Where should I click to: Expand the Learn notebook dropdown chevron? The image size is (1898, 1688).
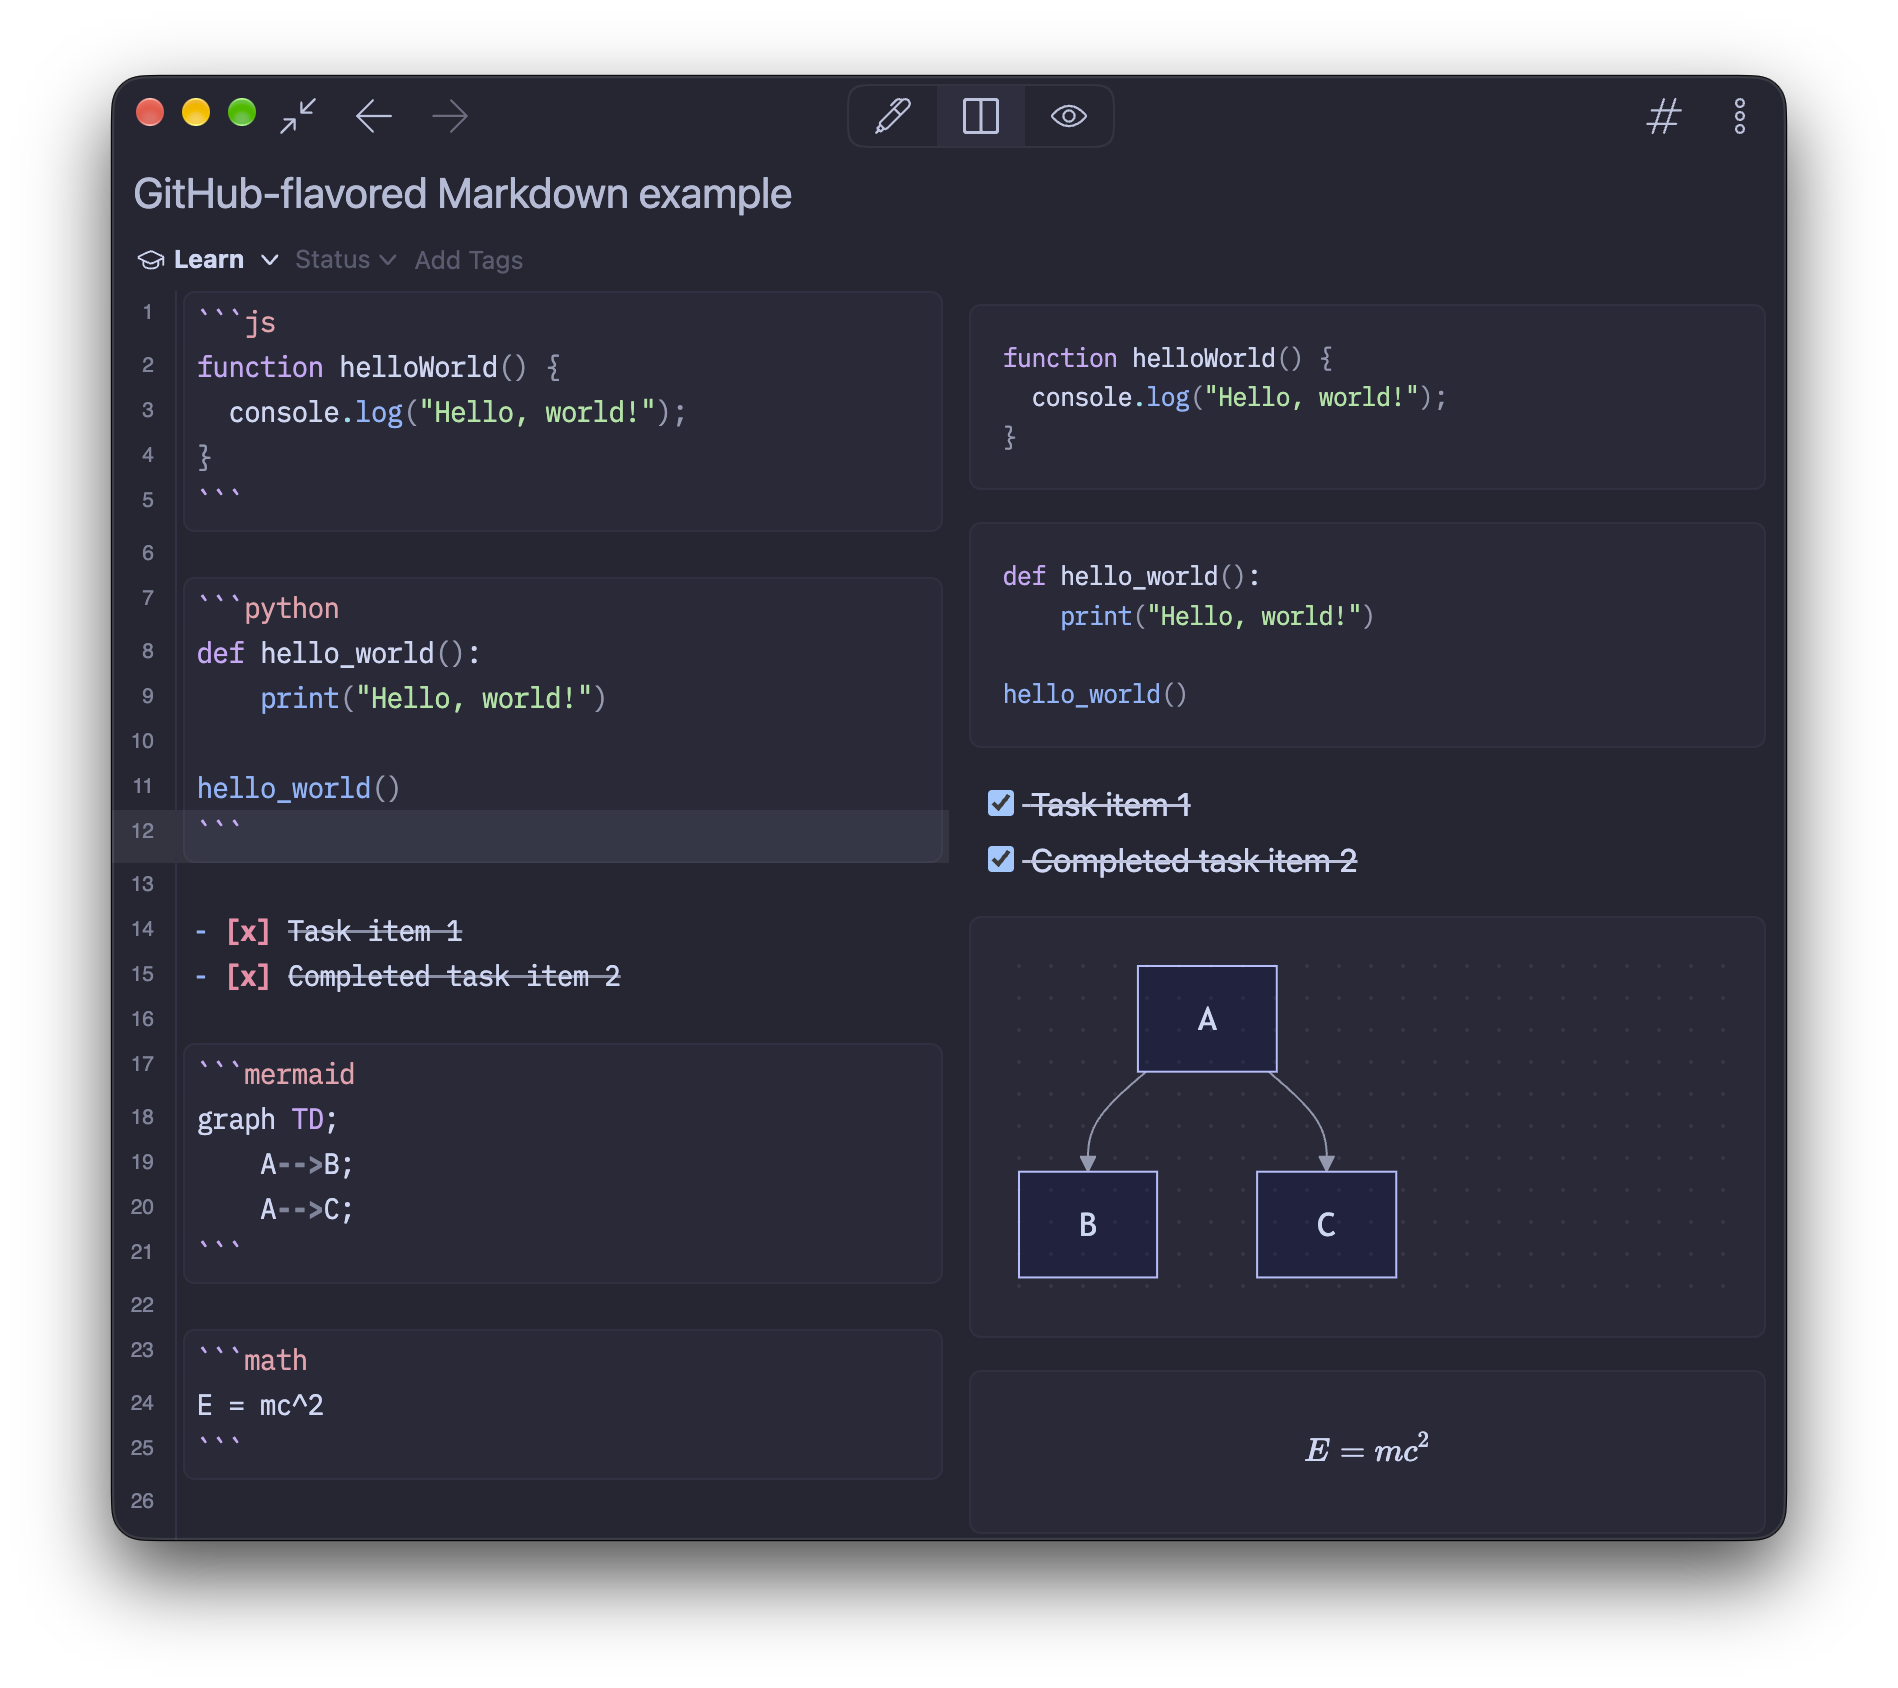(270, 260)
